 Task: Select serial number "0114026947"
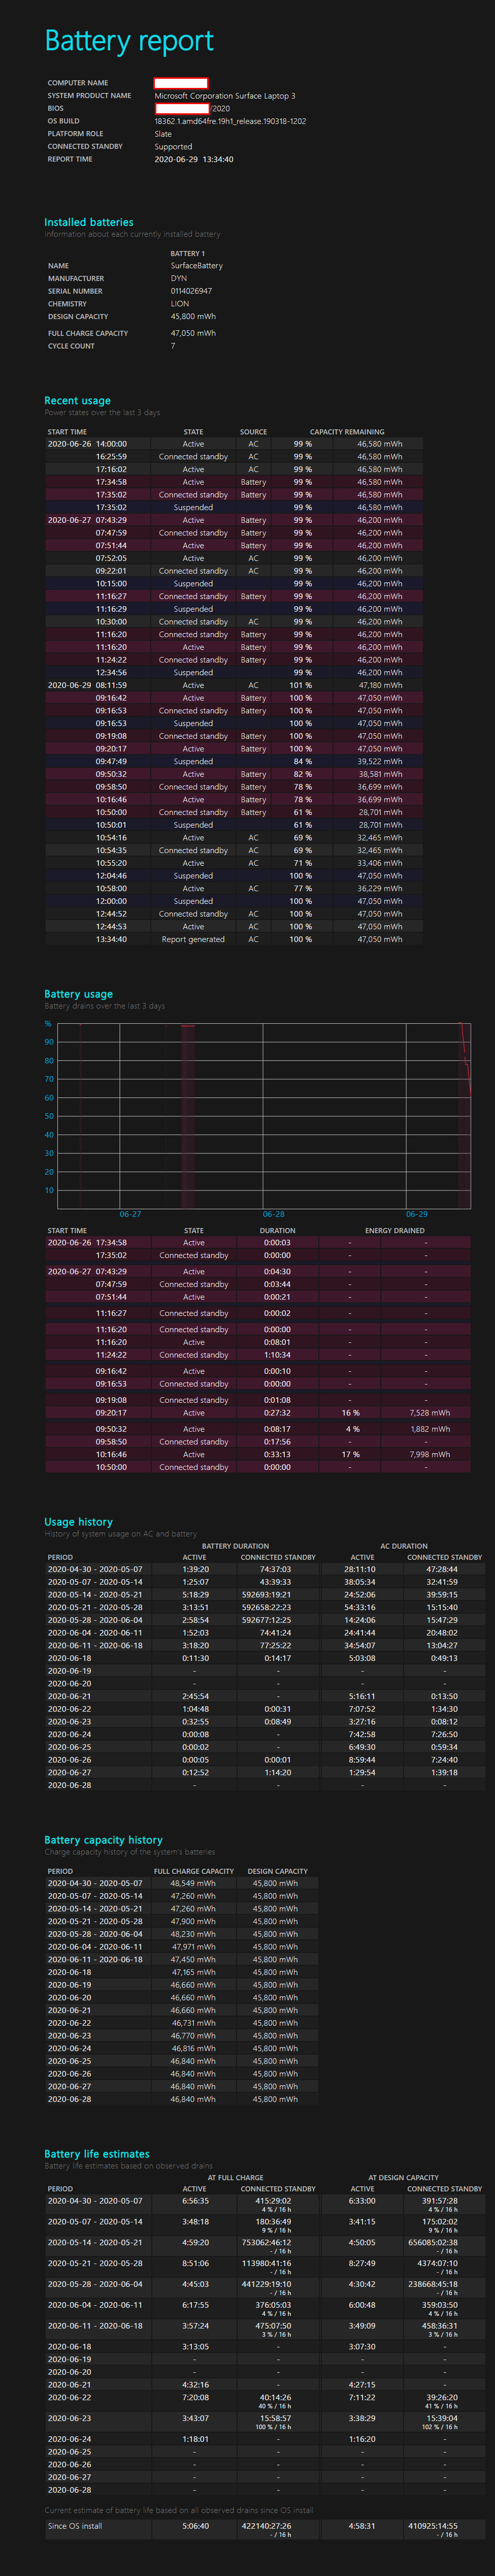coord(191,291)
